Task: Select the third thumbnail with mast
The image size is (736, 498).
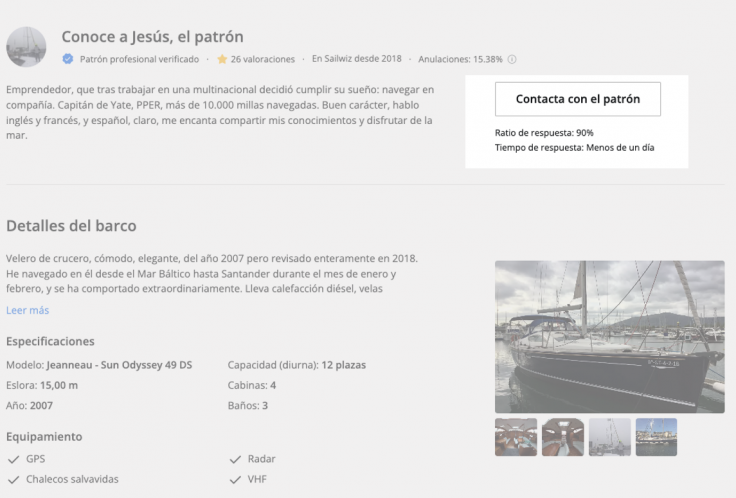Action: pyautogui.click(x=610, y=437)
